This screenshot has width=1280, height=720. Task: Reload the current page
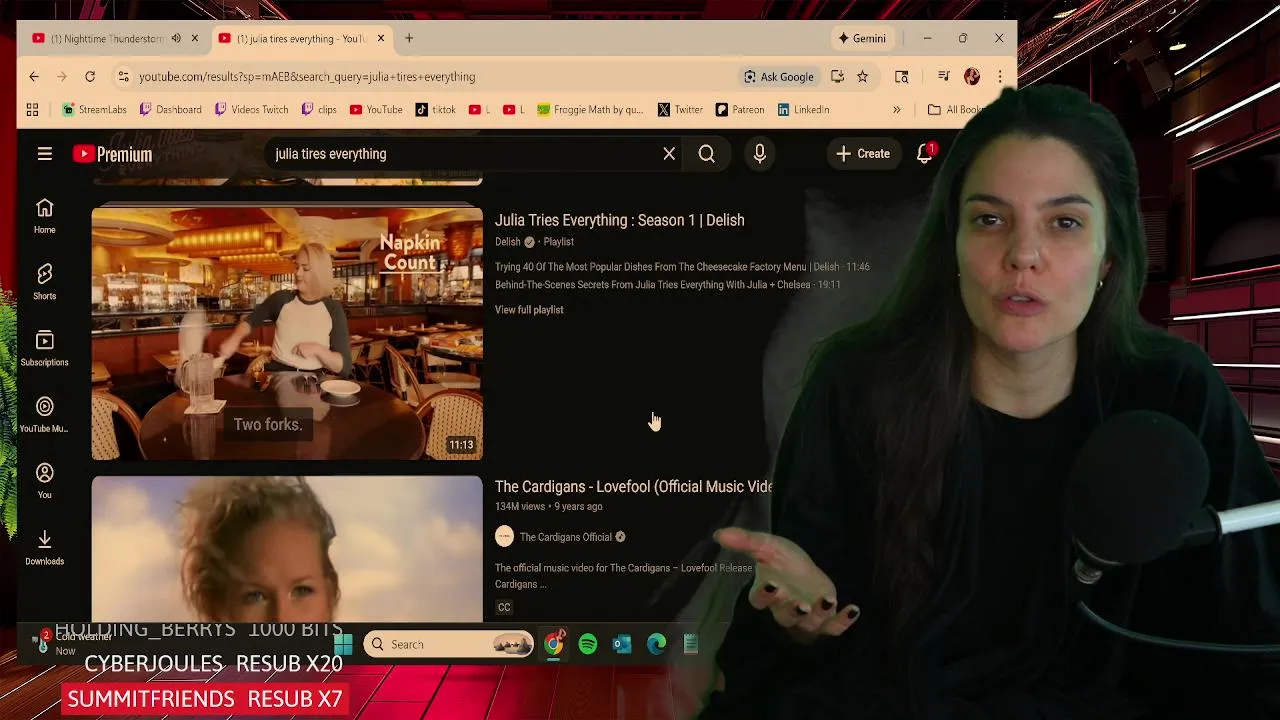[90, 77]
